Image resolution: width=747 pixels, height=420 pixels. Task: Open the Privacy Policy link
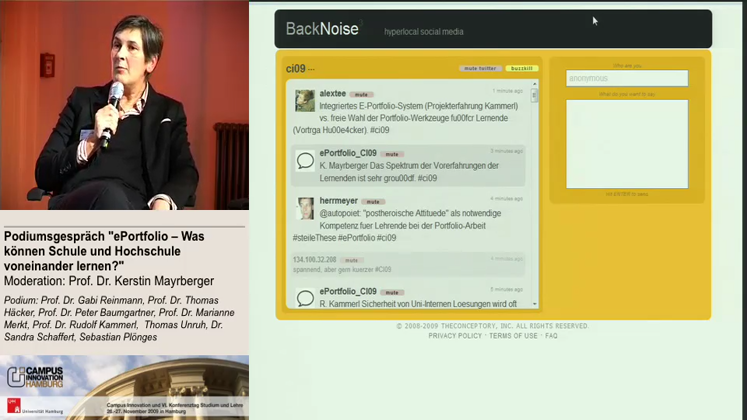(455, 336)
